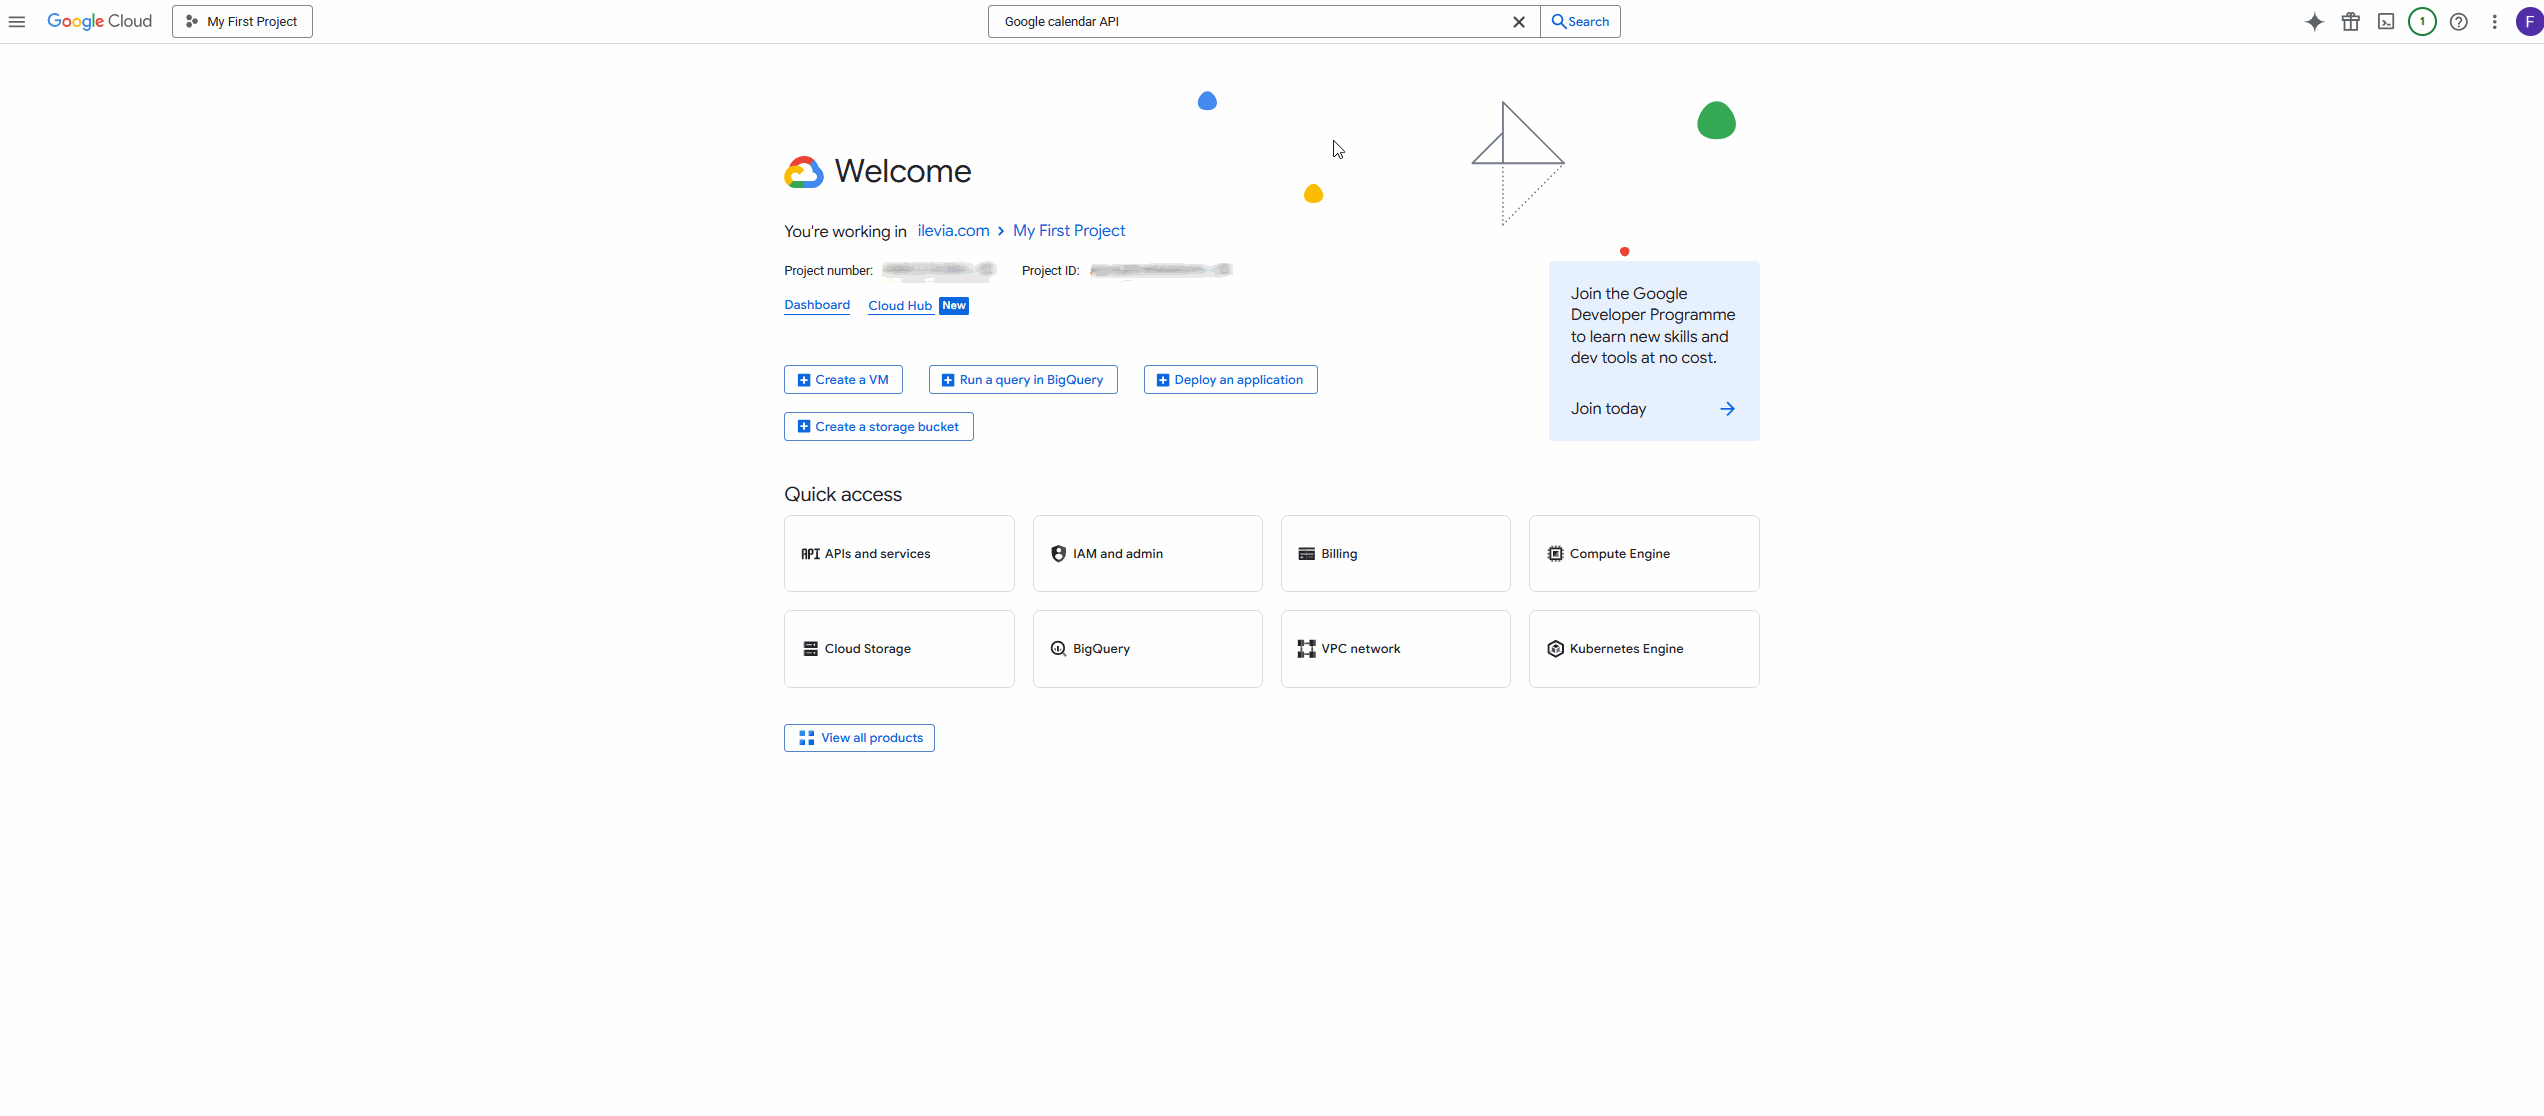
Task: Open the navigation hamburger menu
Action: [x=16, y=21]
